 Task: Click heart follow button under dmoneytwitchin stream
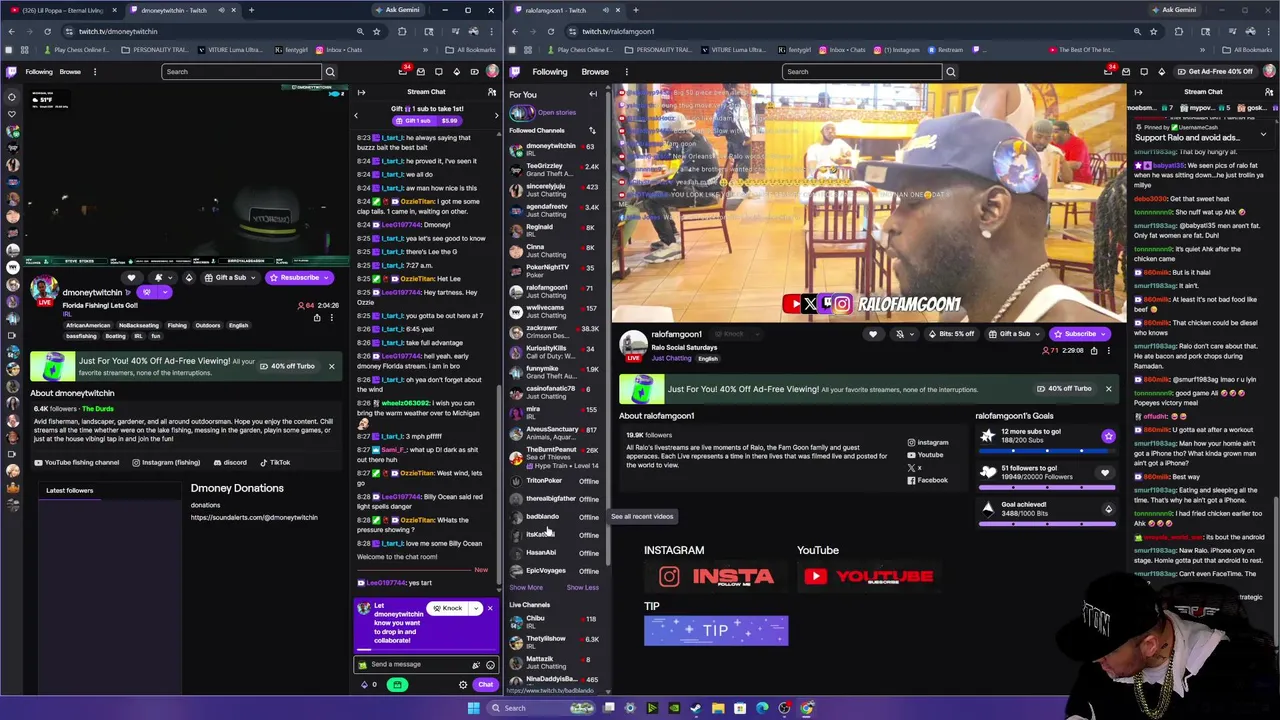[x=131, y=278]
